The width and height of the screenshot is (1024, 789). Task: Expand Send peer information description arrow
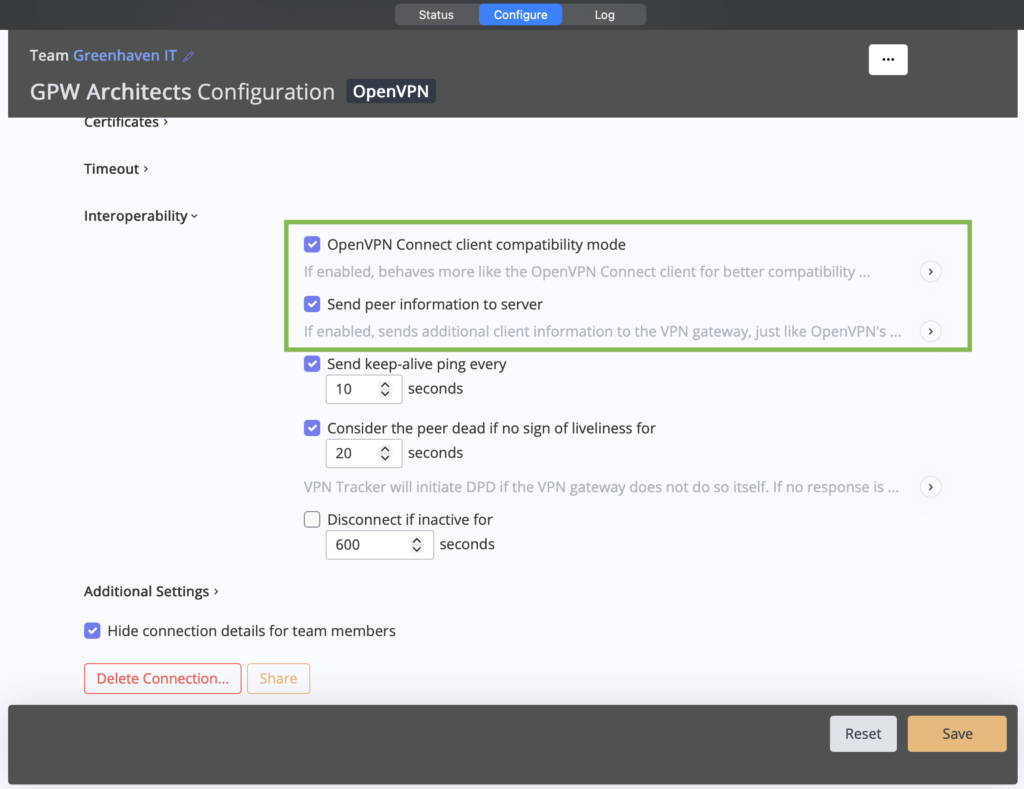[x=930, y=331]
